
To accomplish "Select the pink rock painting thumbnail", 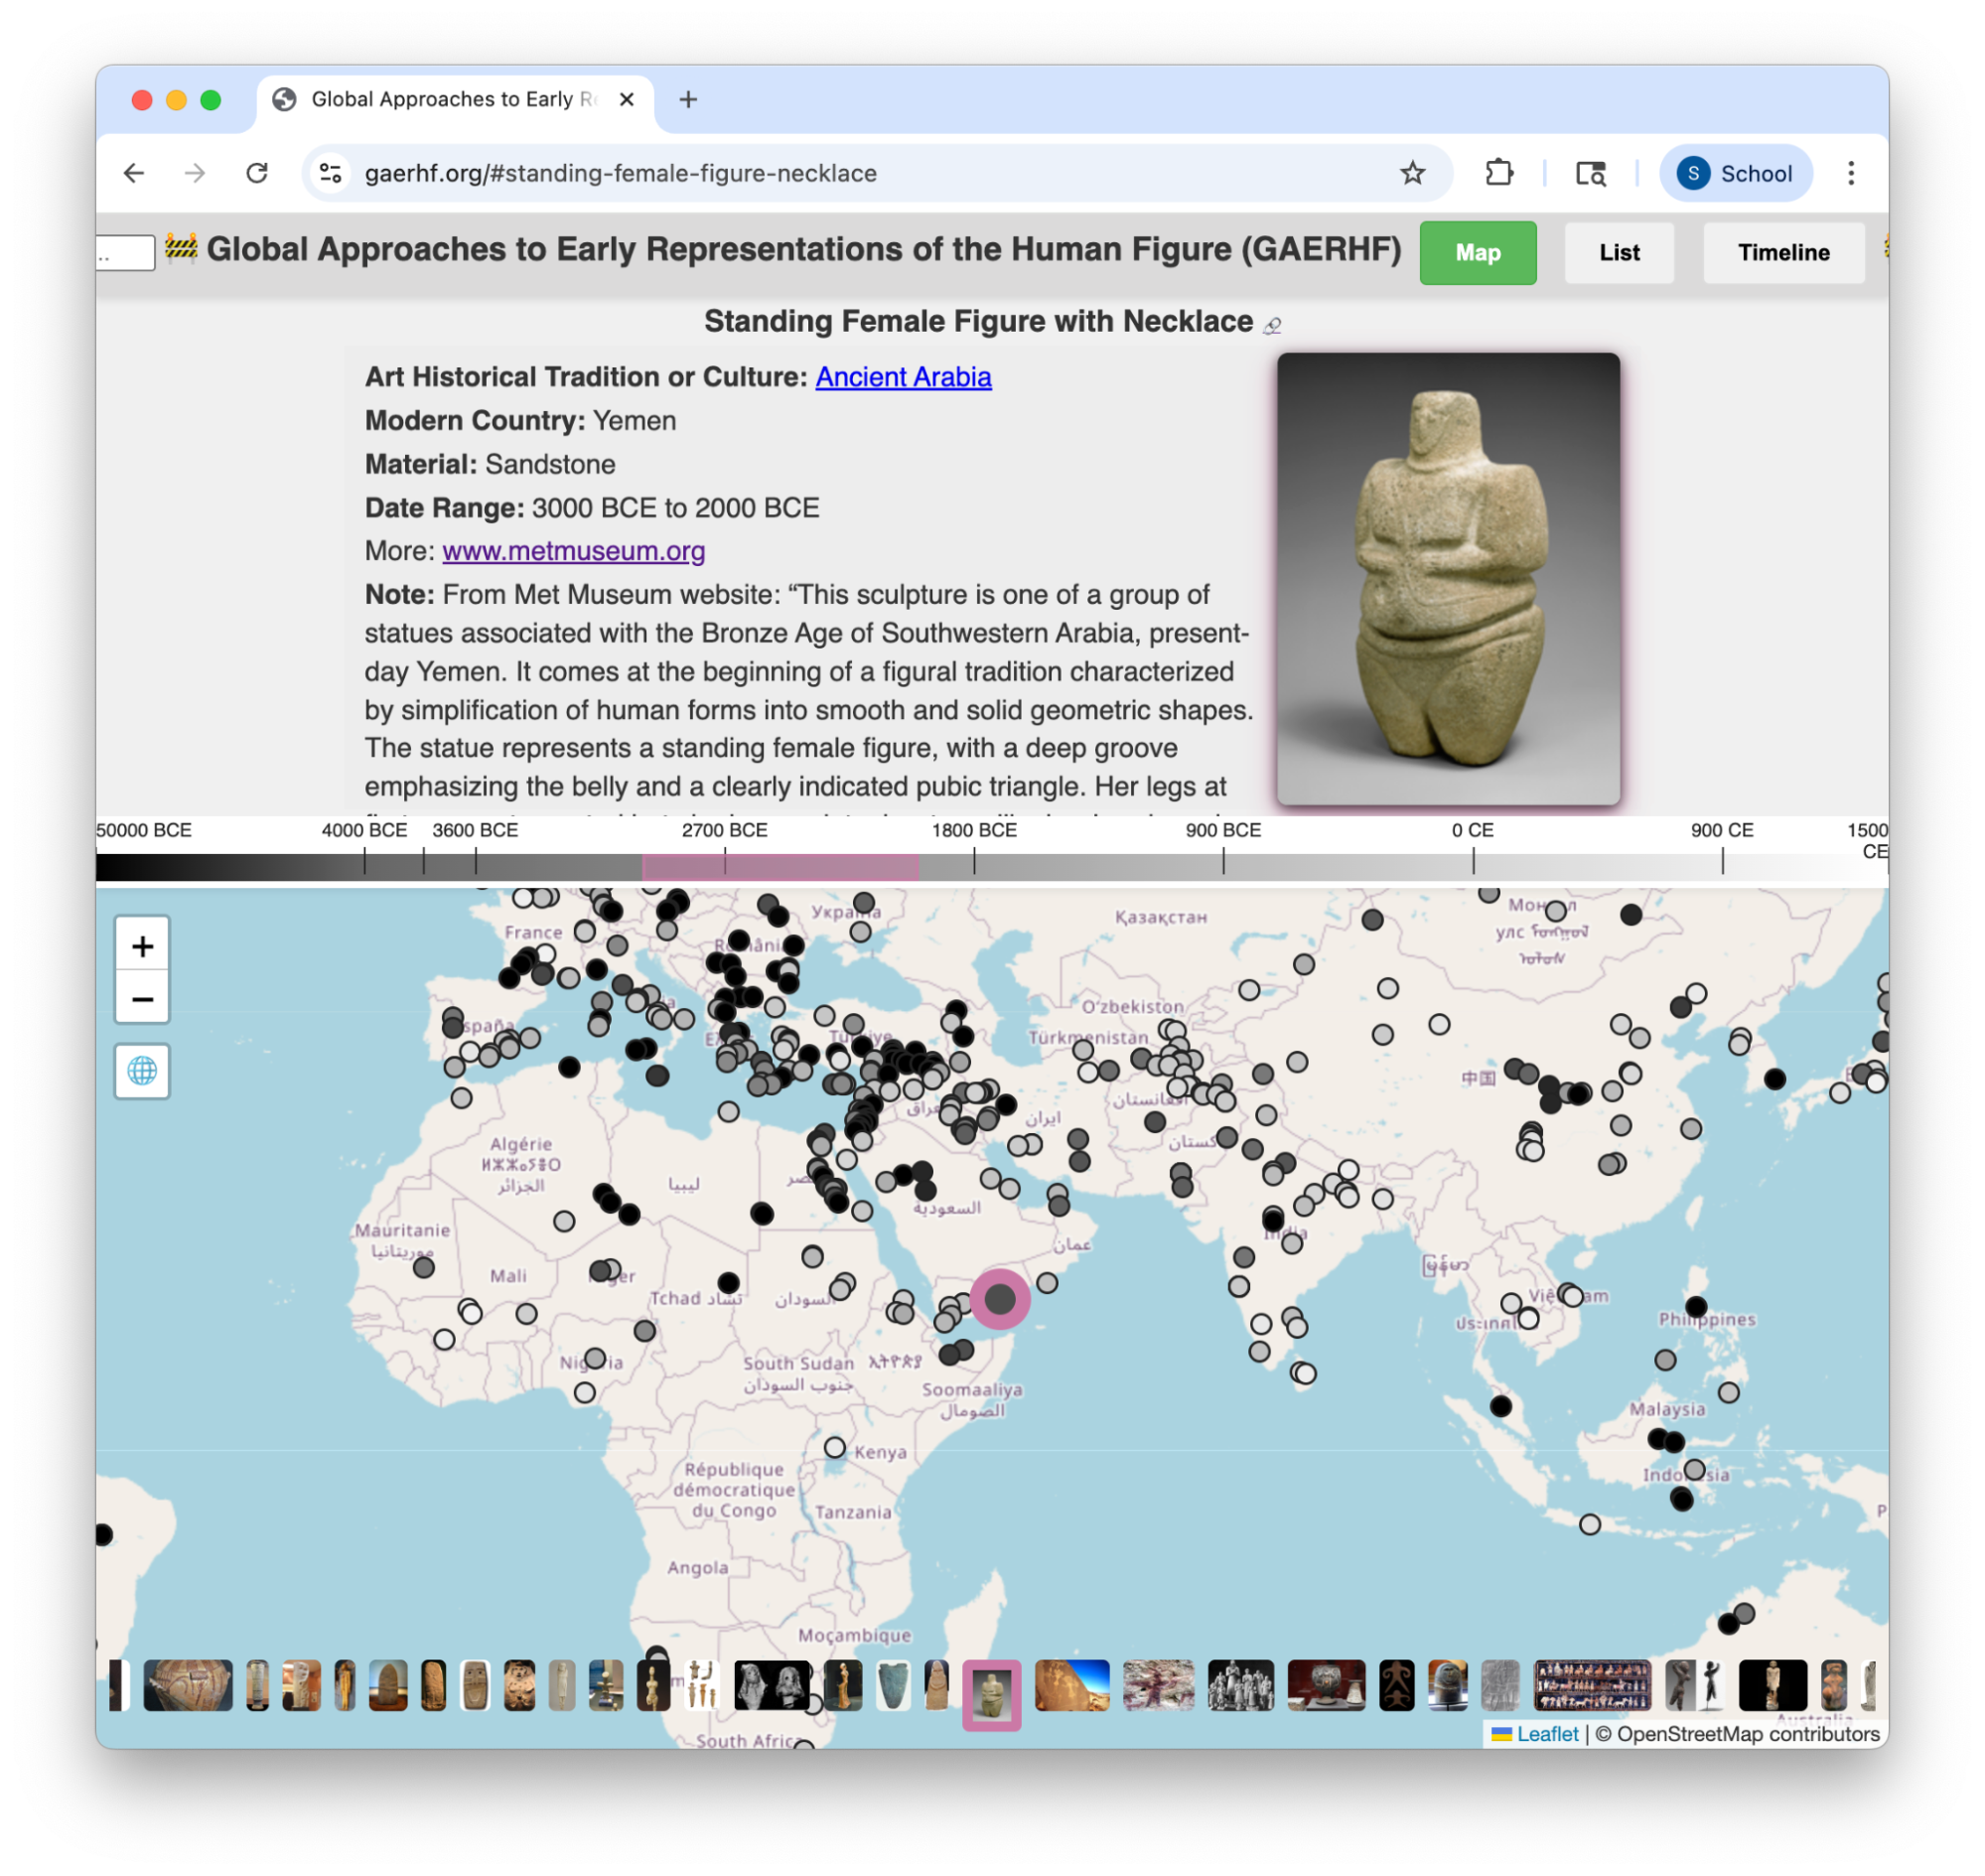I will [x=1158, y=1685].
